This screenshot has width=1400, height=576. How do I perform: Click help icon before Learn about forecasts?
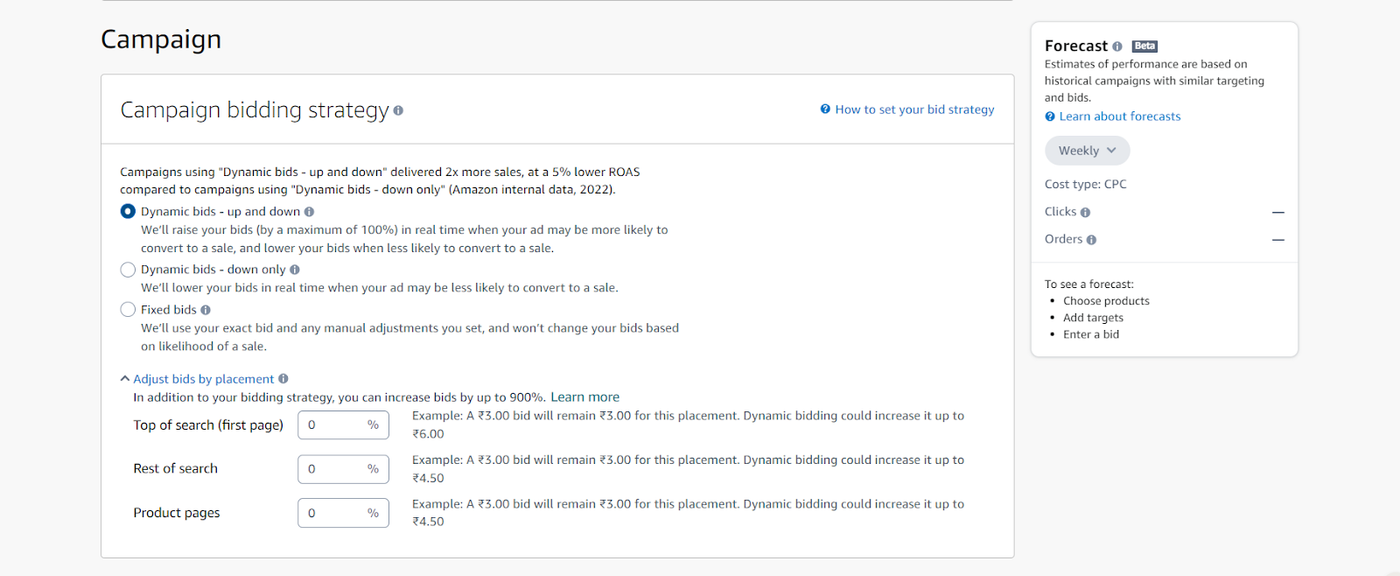click(1050, 116)
